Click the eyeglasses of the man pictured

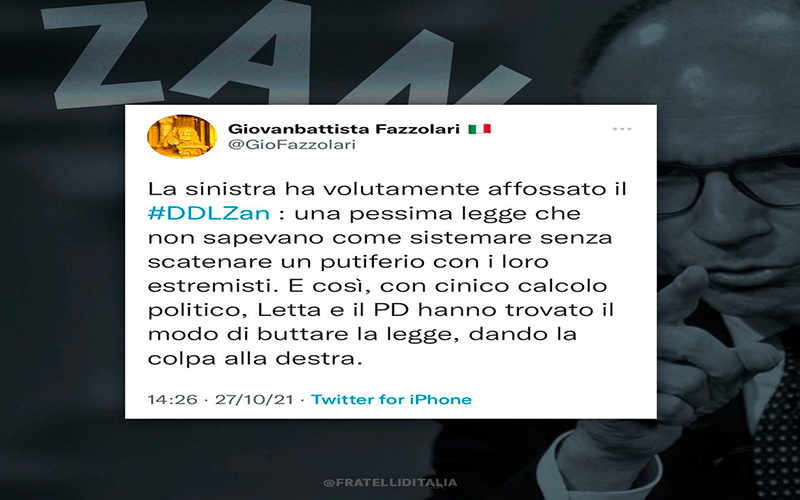pyautogui.click(x=729, y=184)
